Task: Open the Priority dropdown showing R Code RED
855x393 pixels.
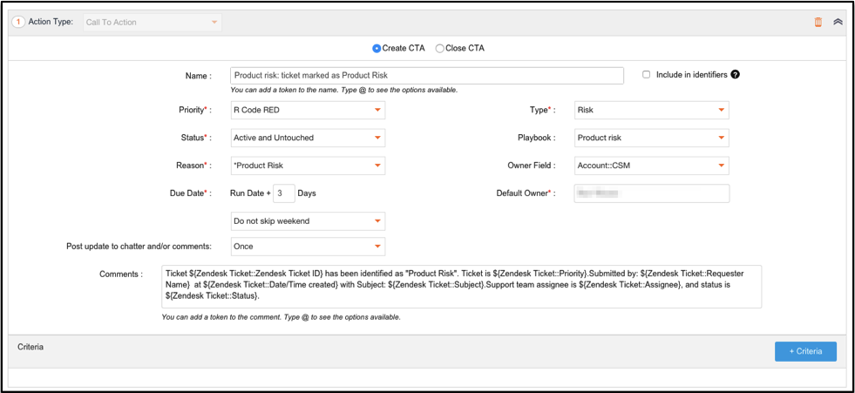Action: pyautogui.click(x=308, y=110)
